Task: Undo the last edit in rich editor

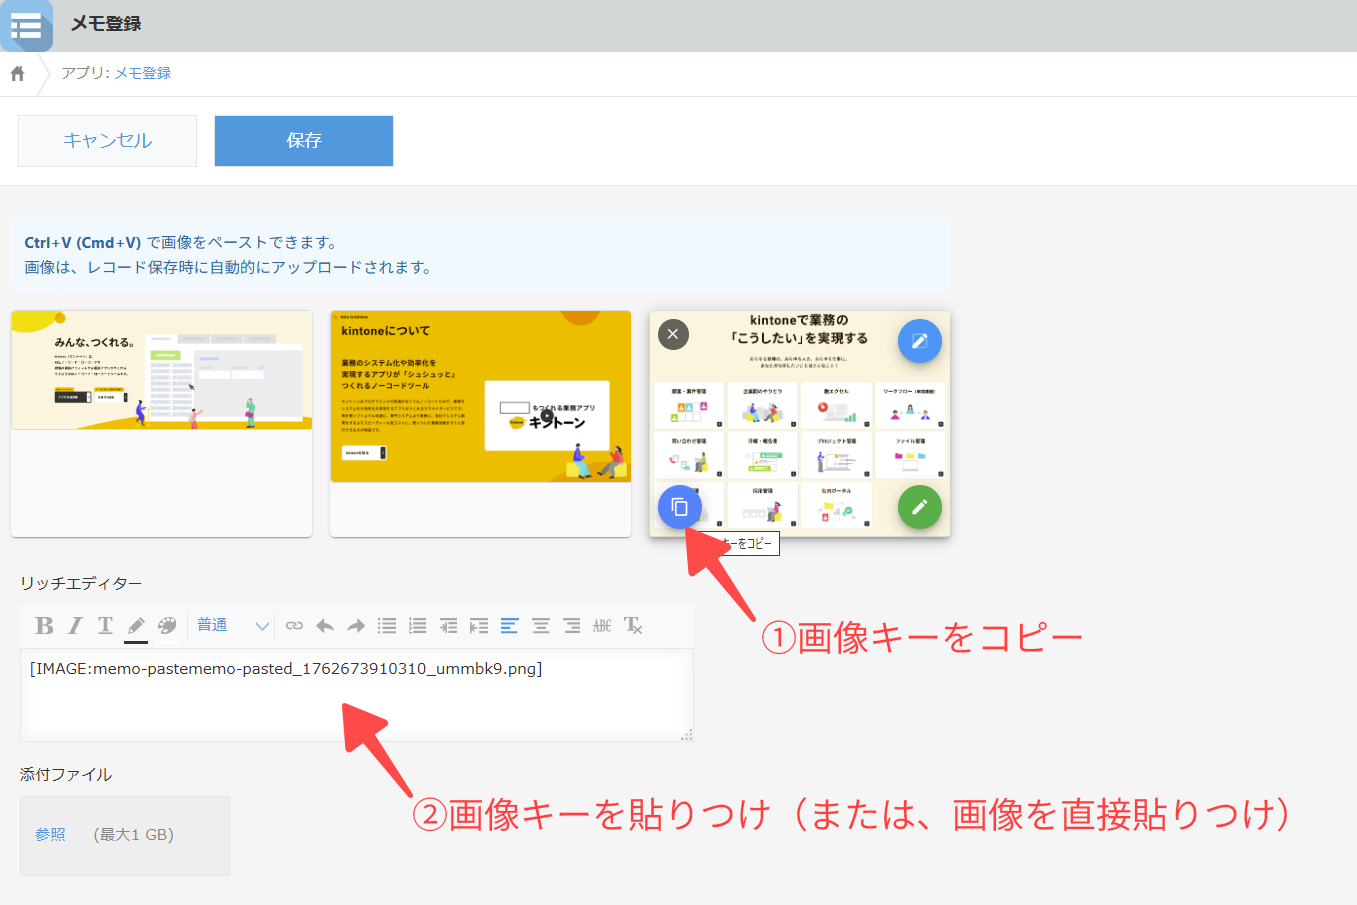Action: 325,625
